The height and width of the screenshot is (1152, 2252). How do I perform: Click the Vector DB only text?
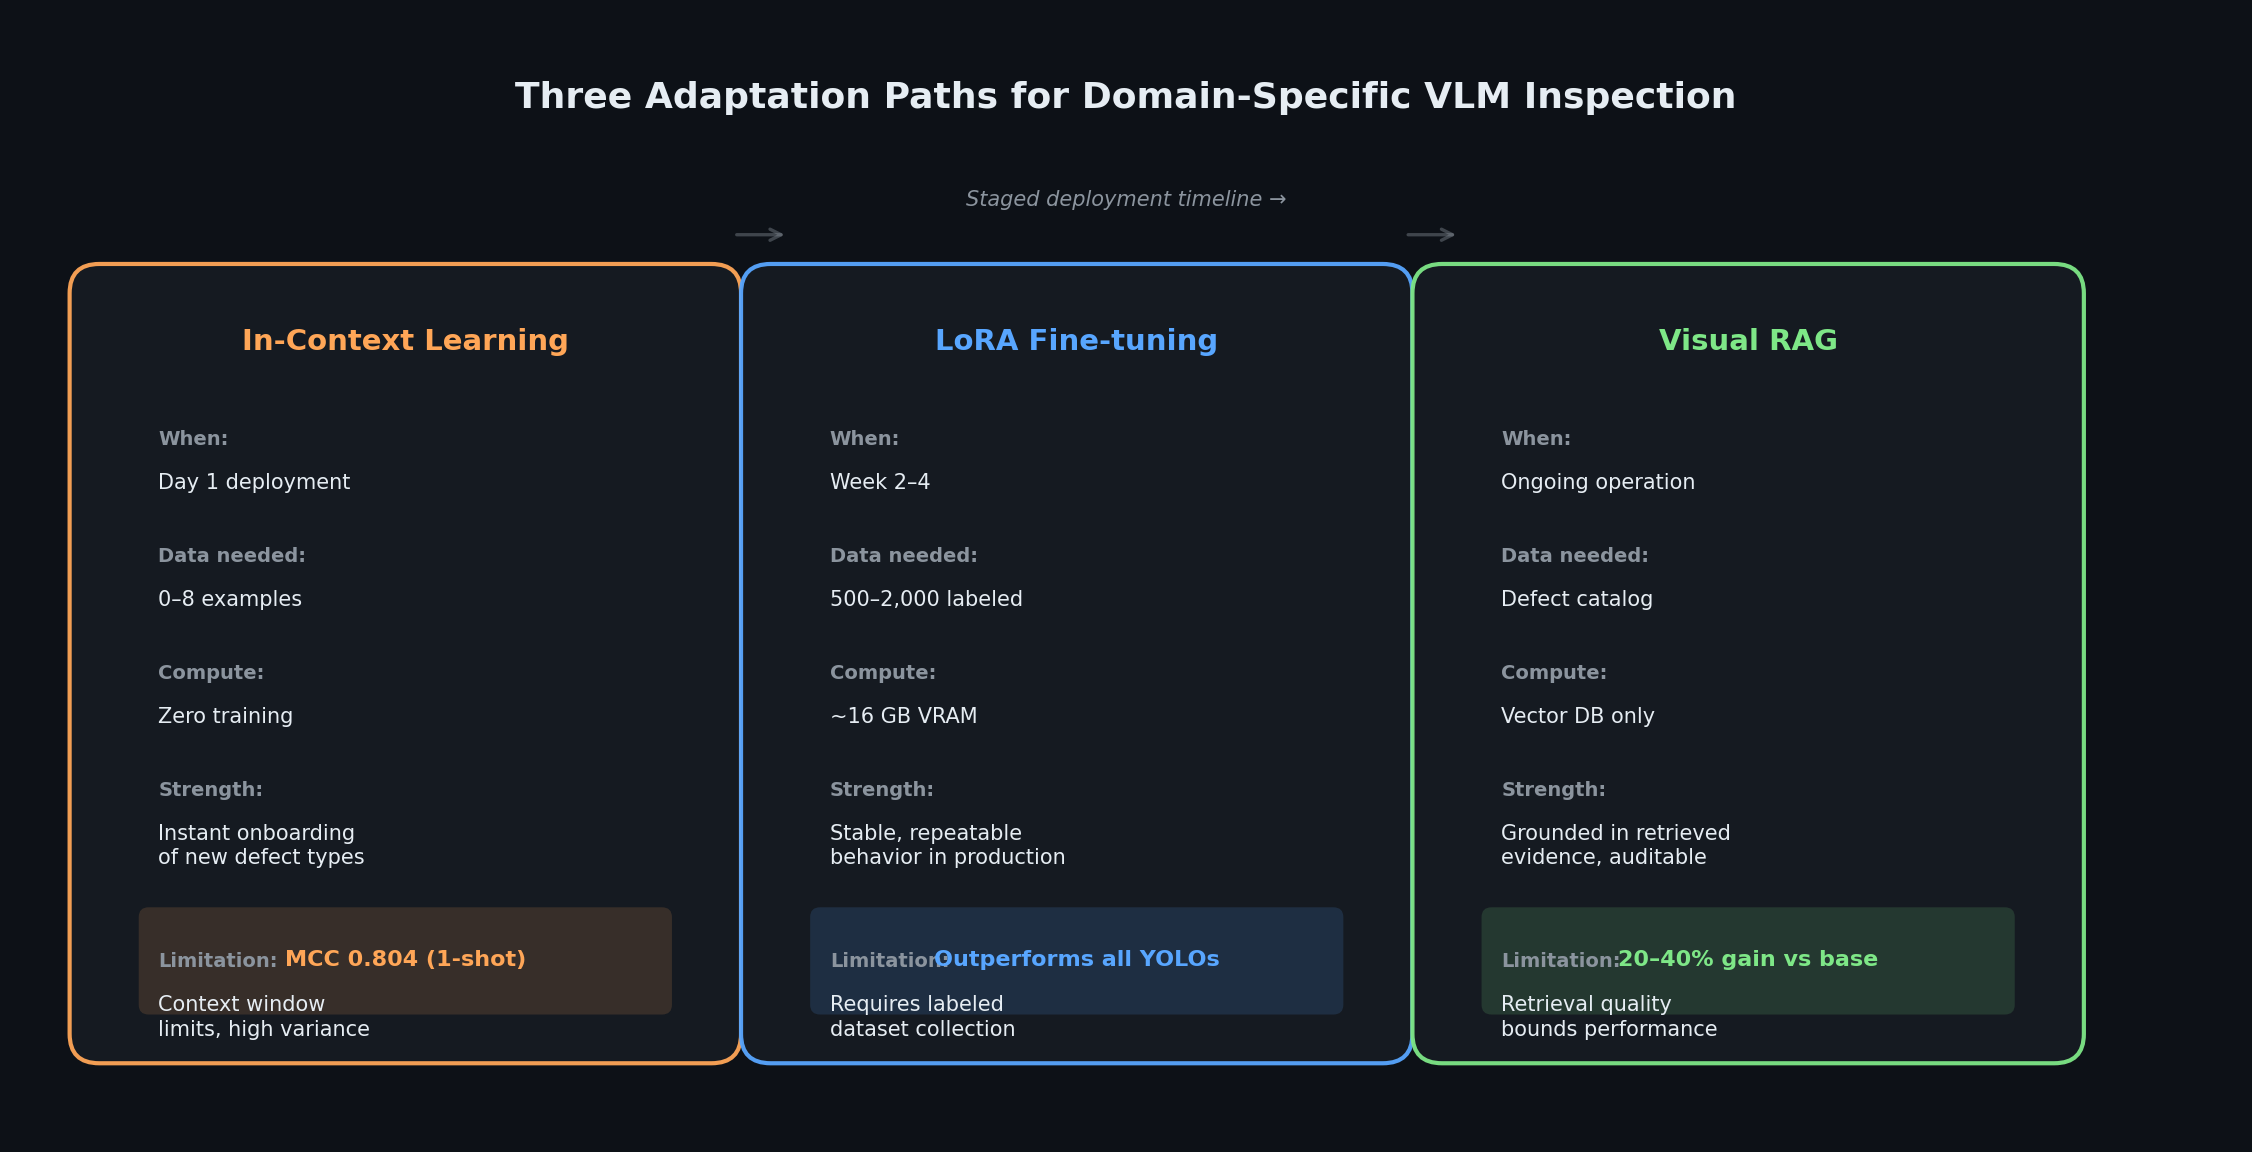point(1577,717)
